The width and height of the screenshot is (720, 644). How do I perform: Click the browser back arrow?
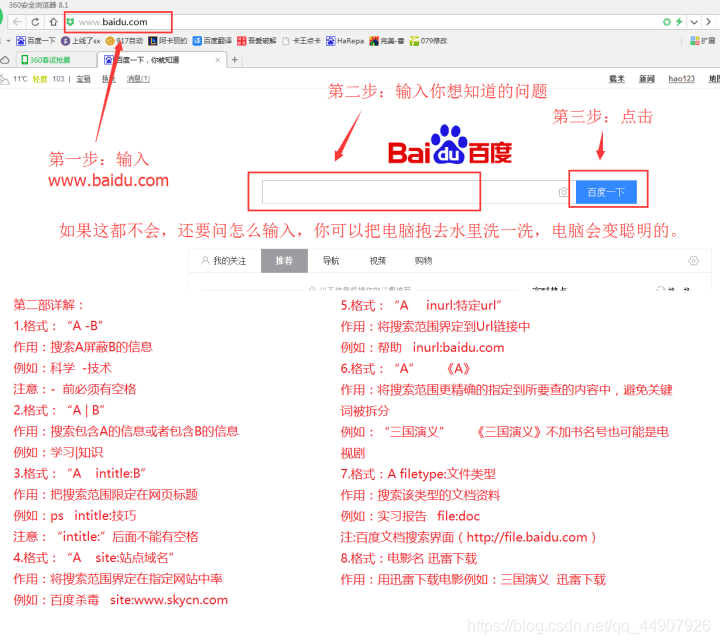click(x=17, y=22)
